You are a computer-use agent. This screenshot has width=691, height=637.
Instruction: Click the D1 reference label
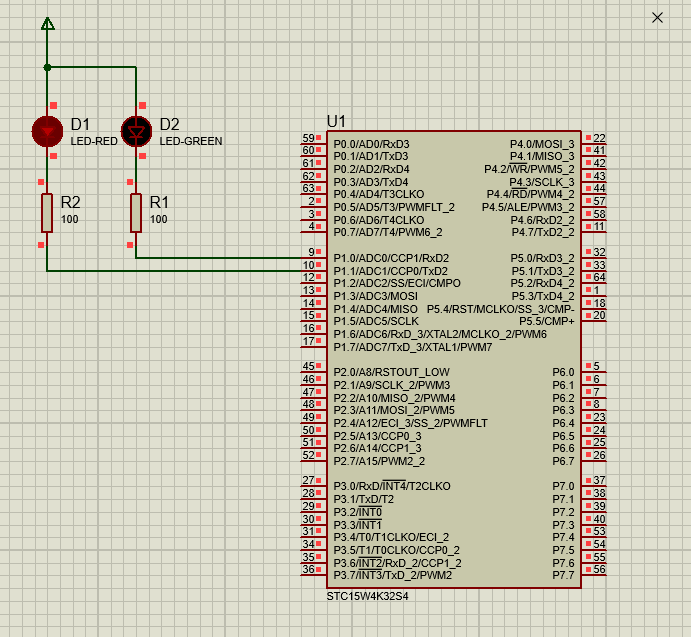(80, 124)
